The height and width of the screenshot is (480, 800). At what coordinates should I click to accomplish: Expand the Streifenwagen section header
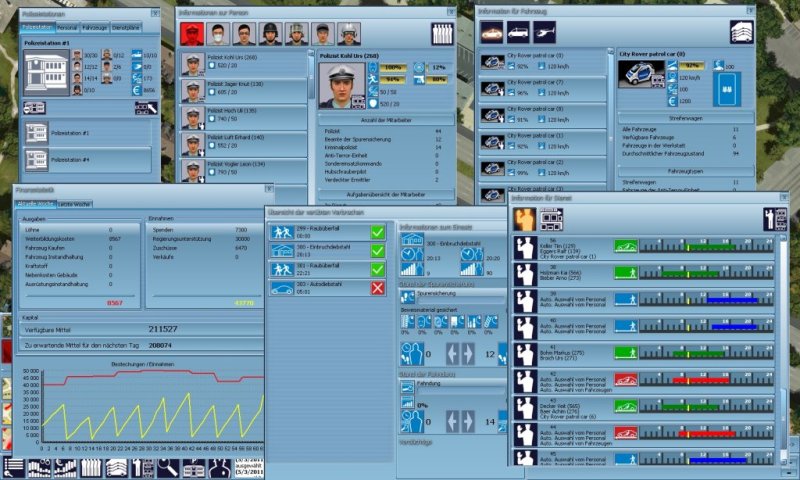(685, 118)
